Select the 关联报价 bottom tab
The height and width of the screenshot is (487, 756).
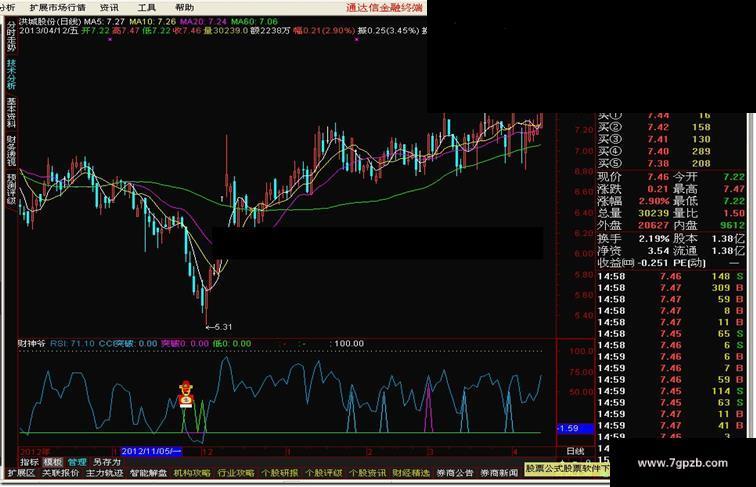(x=61, y=473)
